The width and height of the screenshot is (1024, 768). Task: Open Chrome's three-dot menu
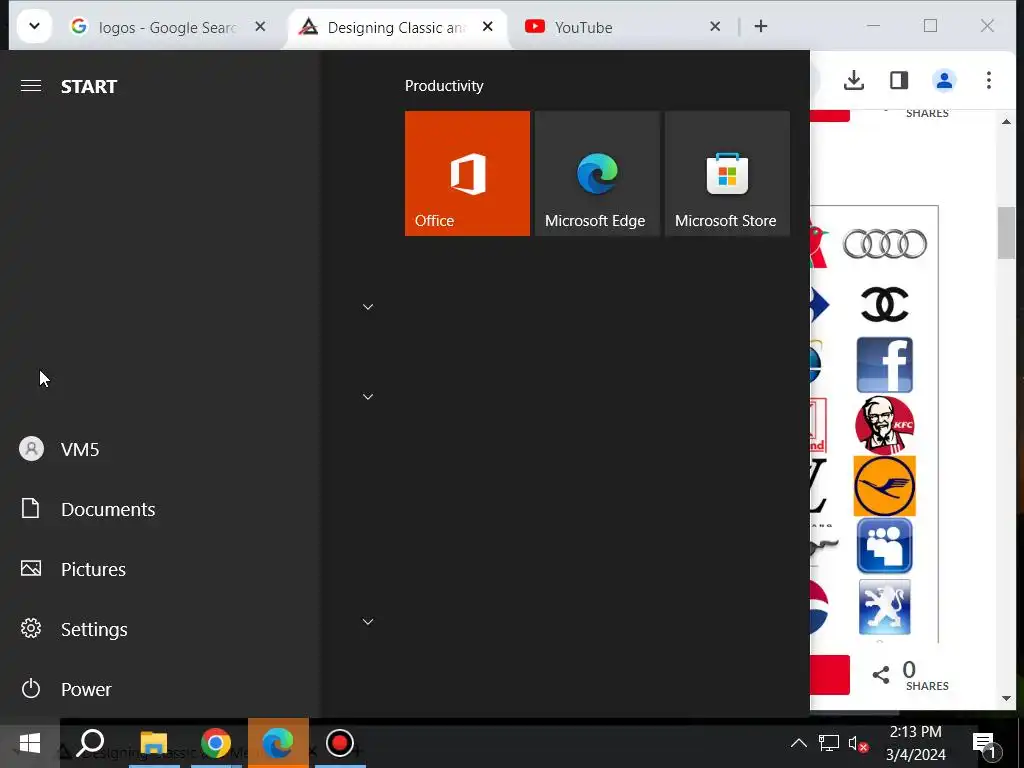pyautogui.click(x=989, y=80)
